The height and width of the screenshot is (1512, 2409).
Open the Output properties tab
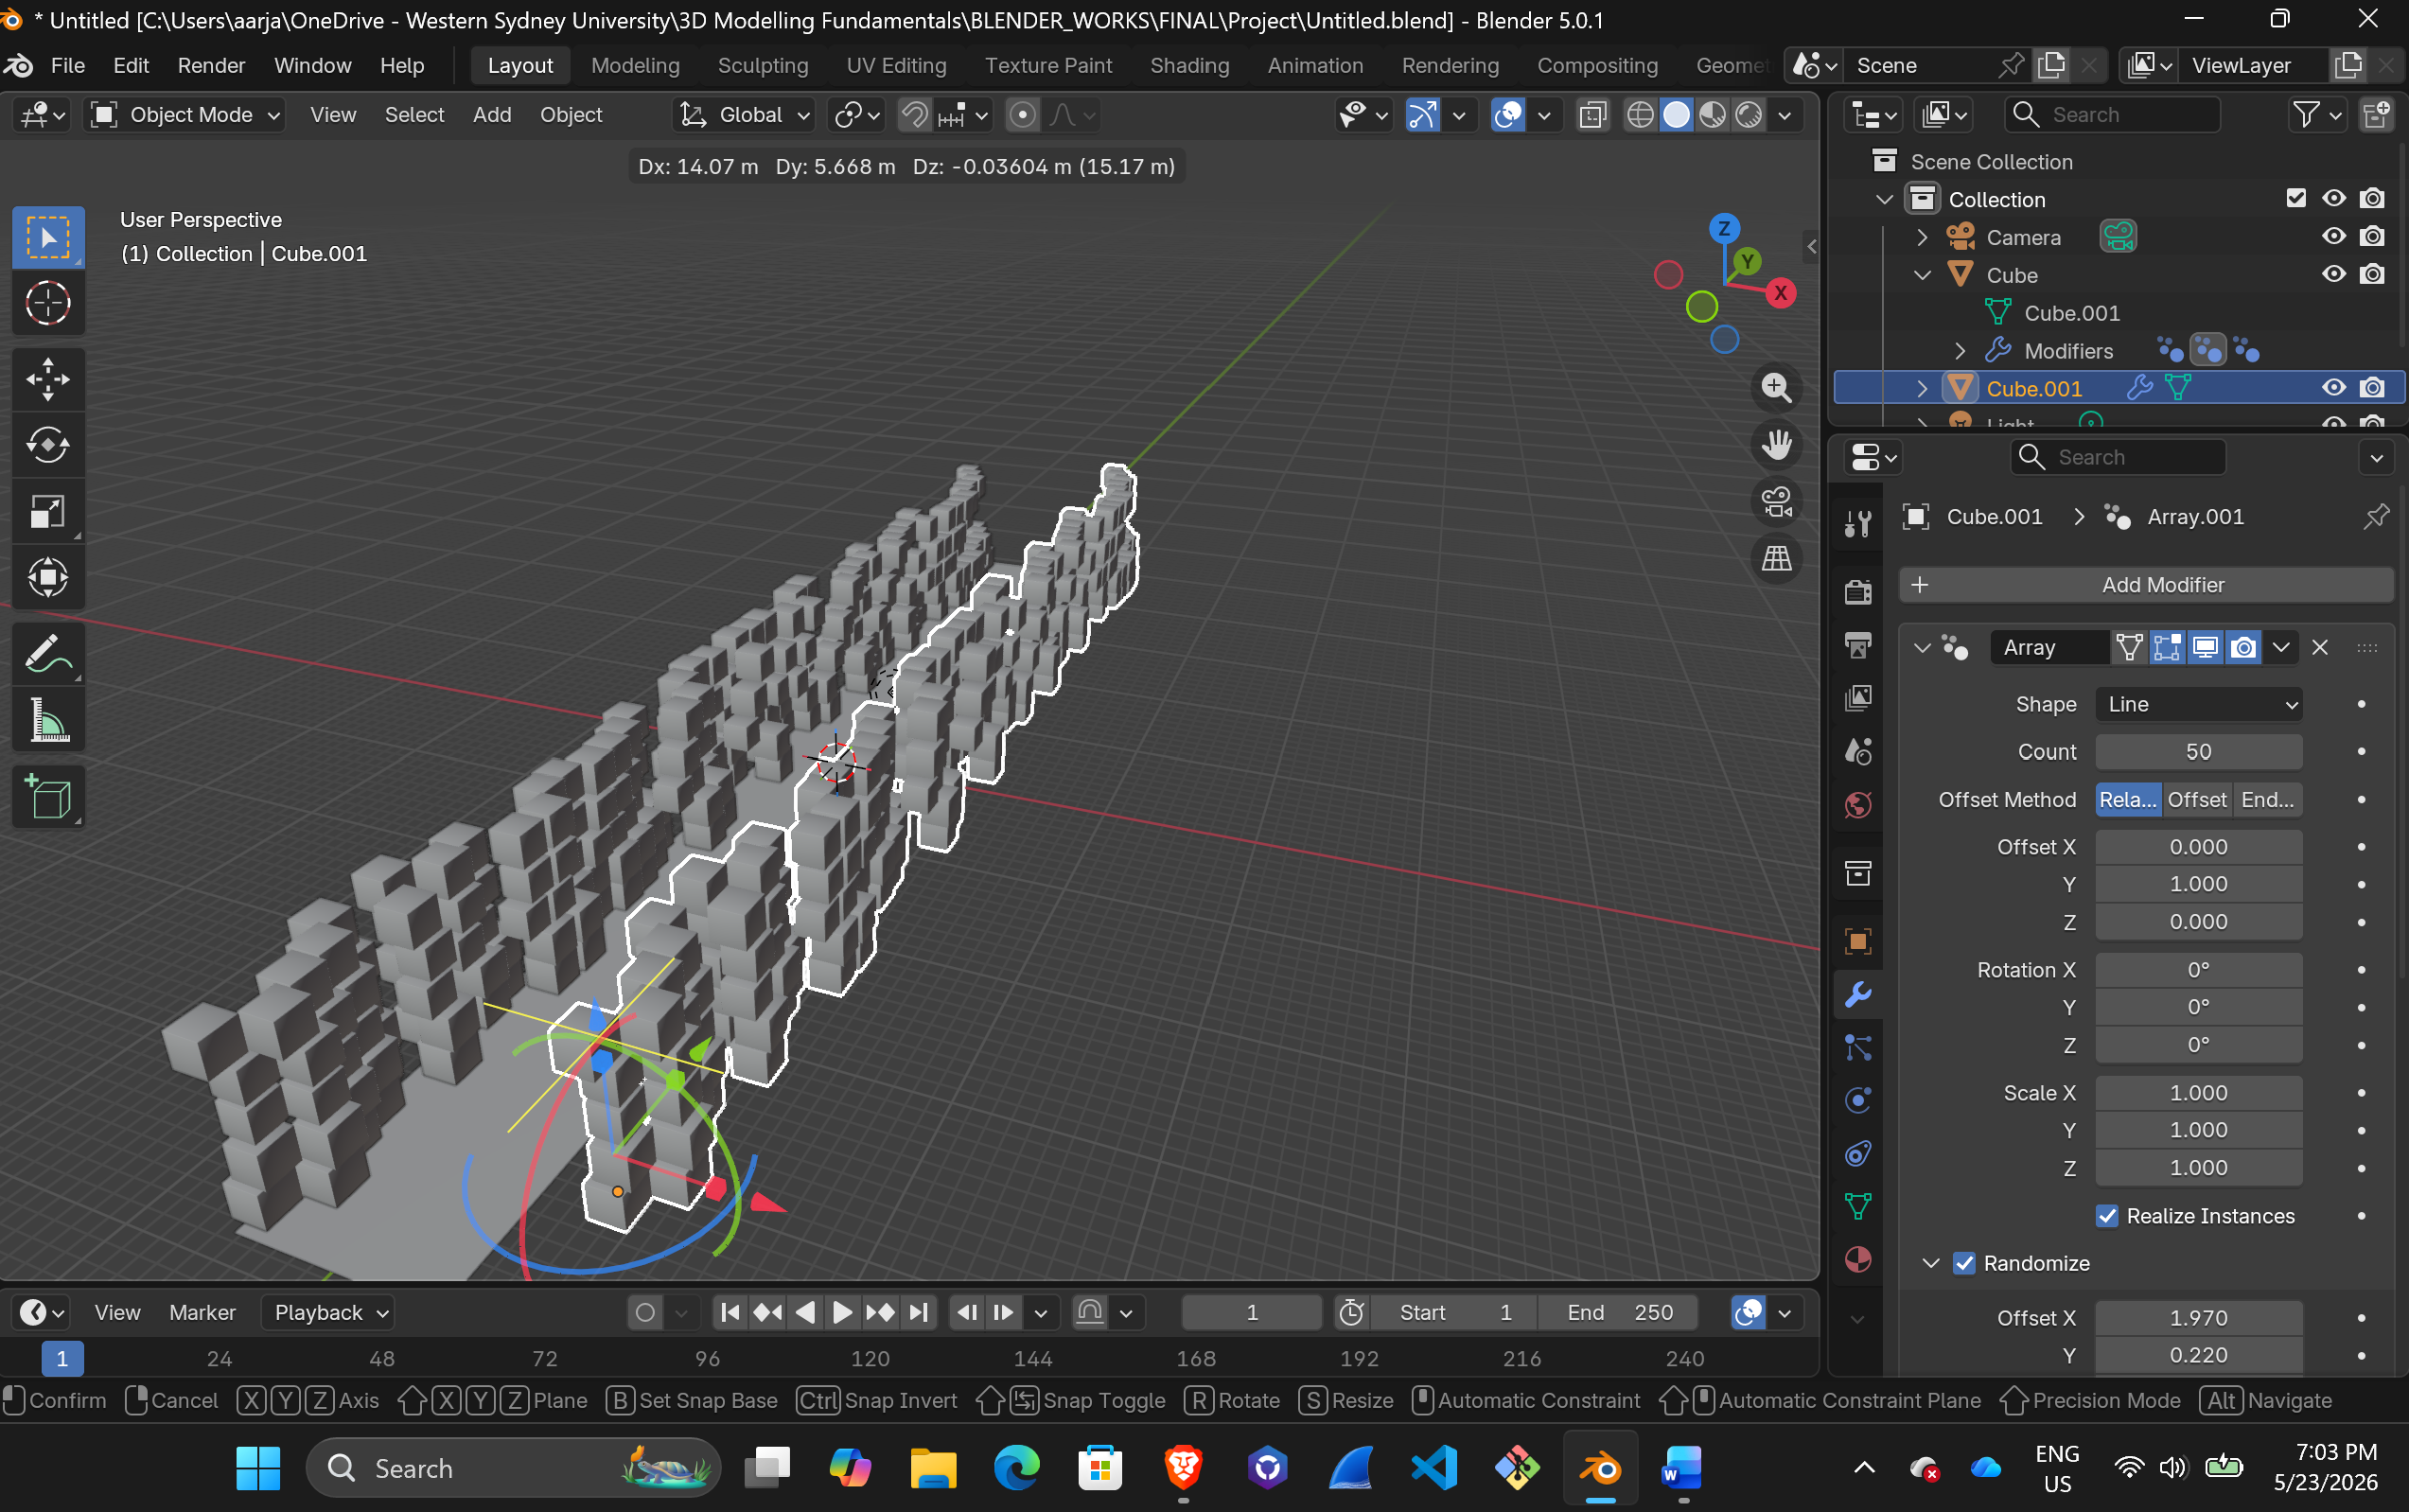click(1858, 645)
